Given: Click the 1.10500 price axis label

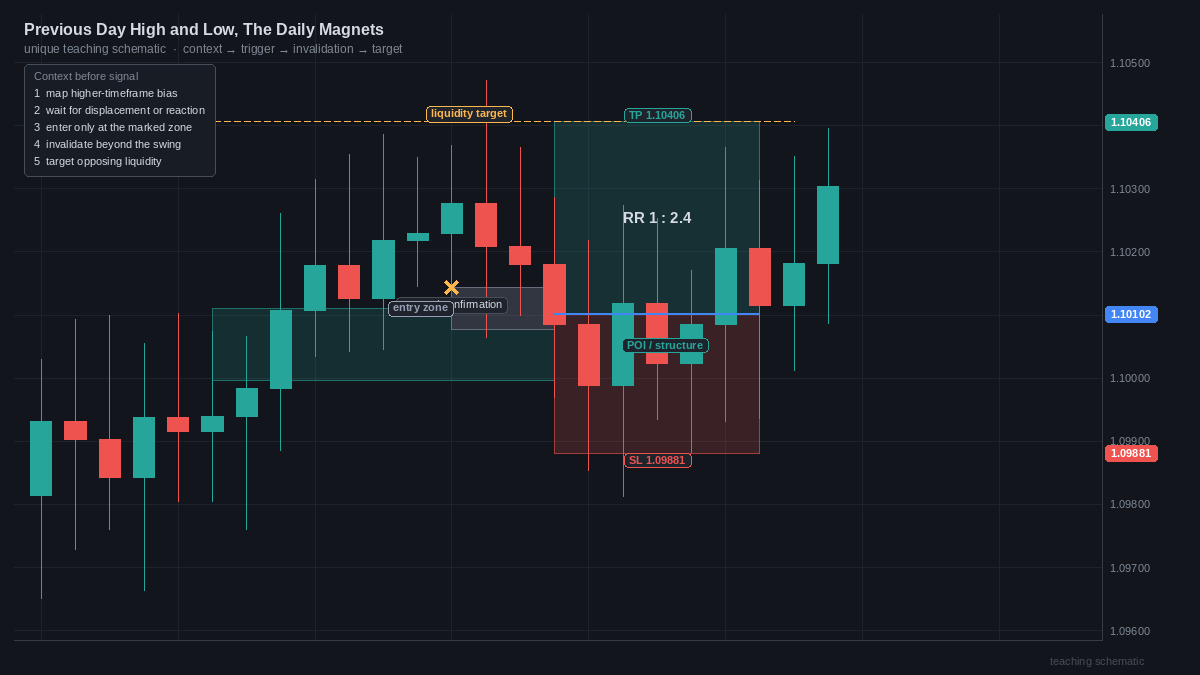Looking at the screenshot, I should (1130, 63).
